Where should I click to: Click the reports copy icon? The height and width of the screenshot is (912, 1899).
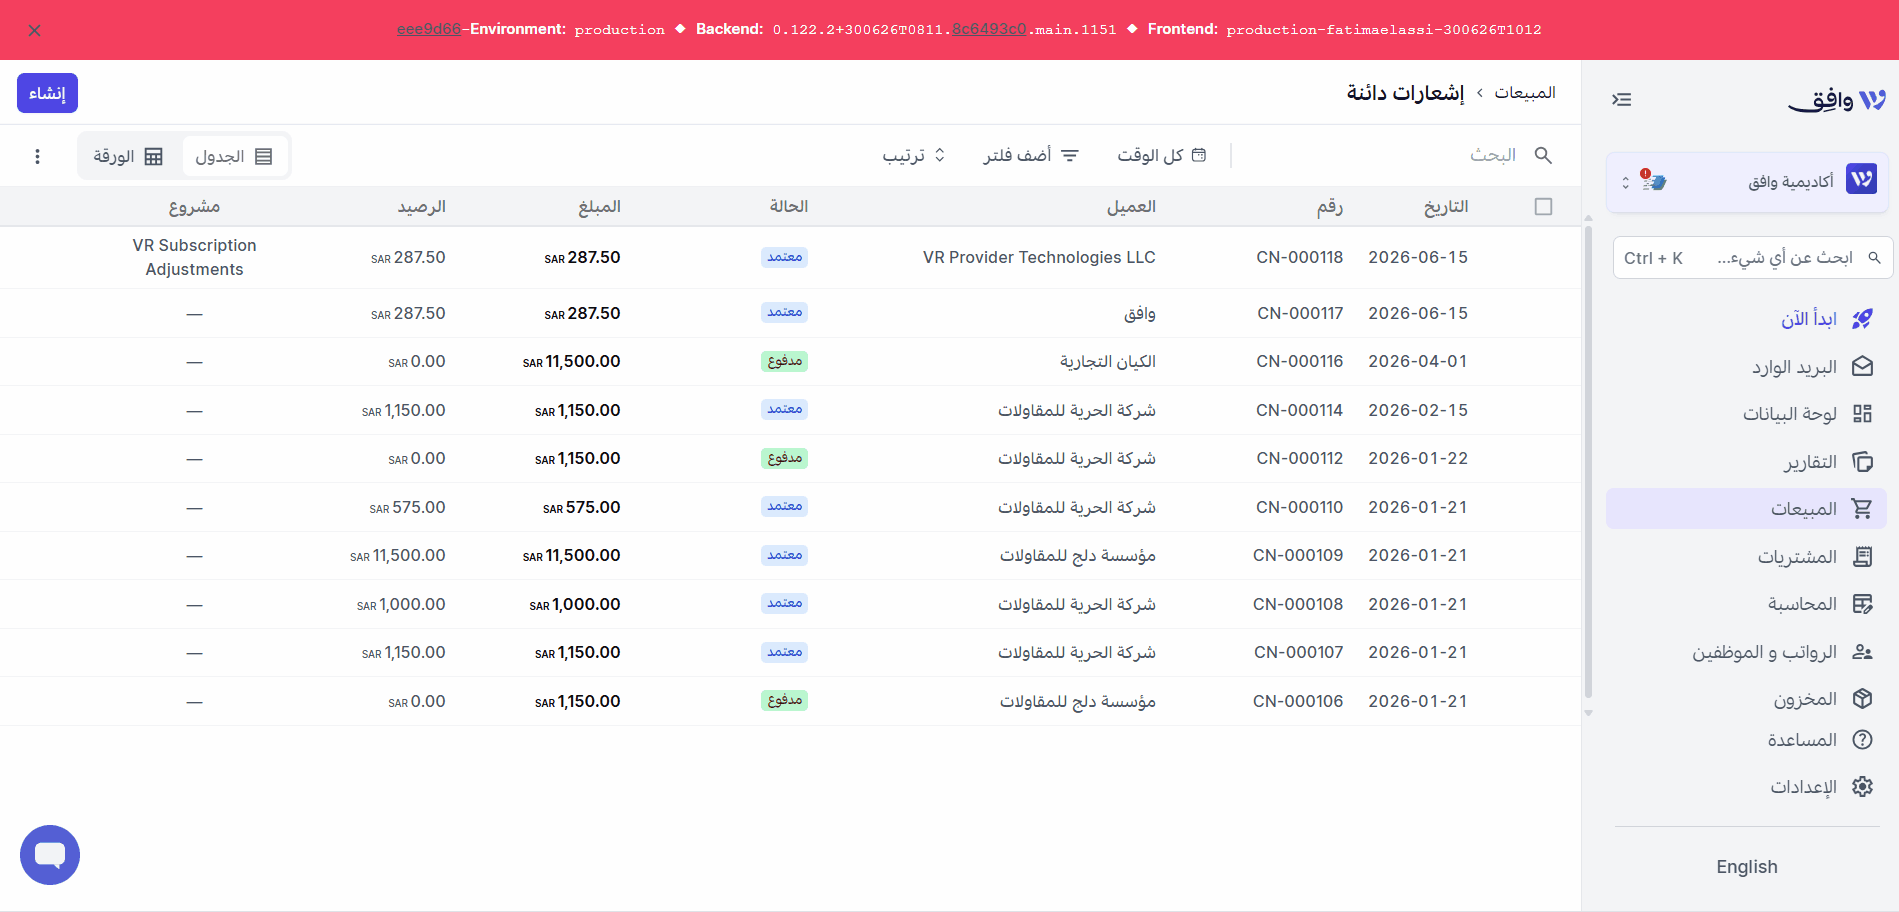[x=1862, y=462]
